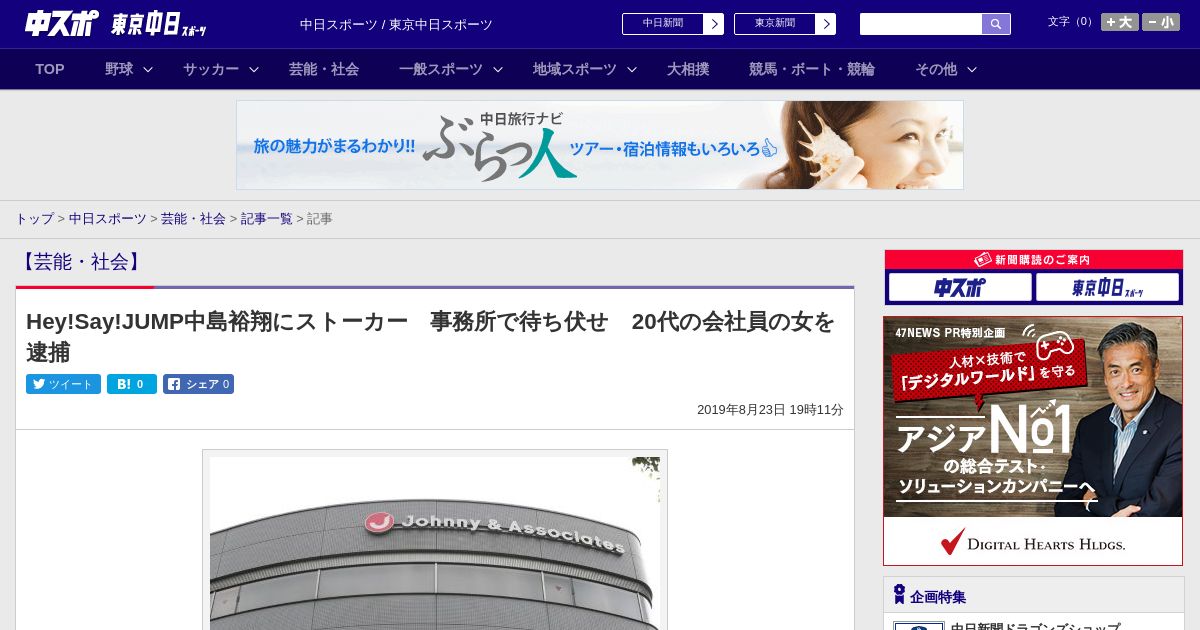
Task: Click the 新聞購読のご案内 header
Action: [x=1033, y=260]
